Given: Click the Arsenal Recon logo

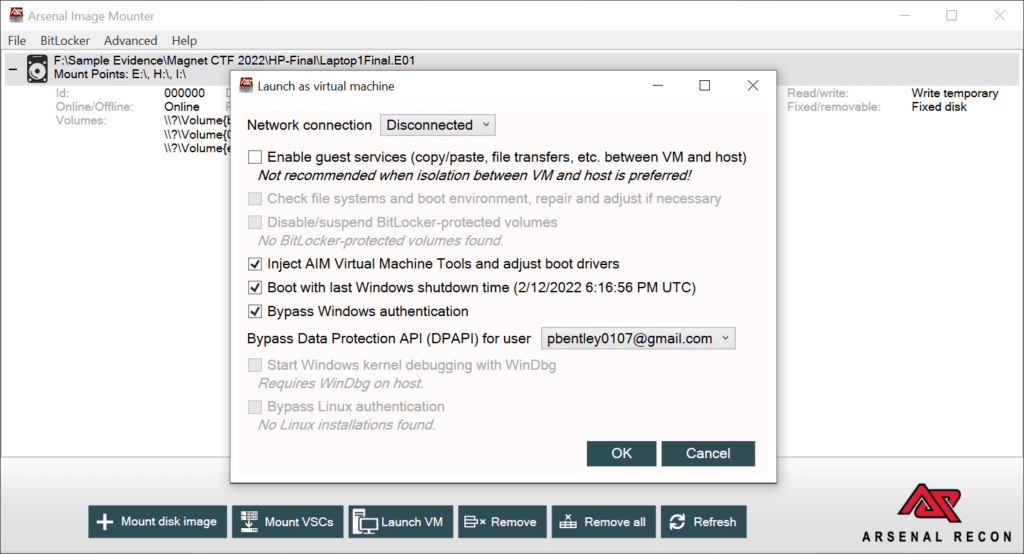Looking at the screenshot, I should (937, 513).
